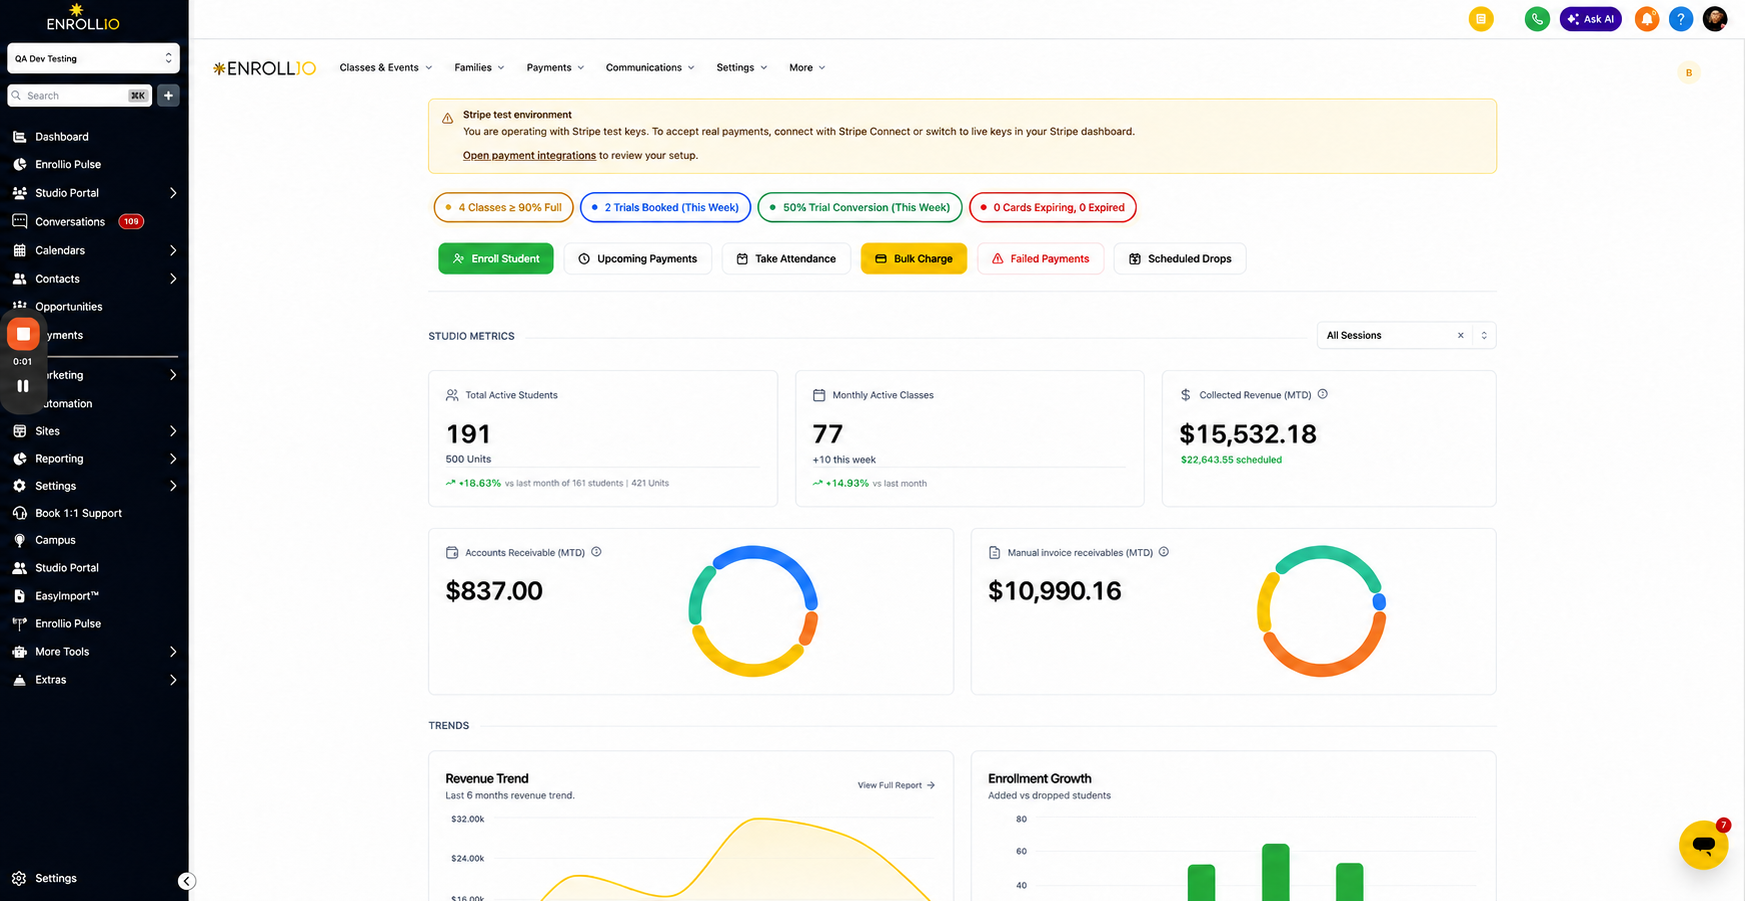Open the All Sessions dropdown arrows
The width and height of the screenshot is (1745, 901).
click(x=1484, y=336)
